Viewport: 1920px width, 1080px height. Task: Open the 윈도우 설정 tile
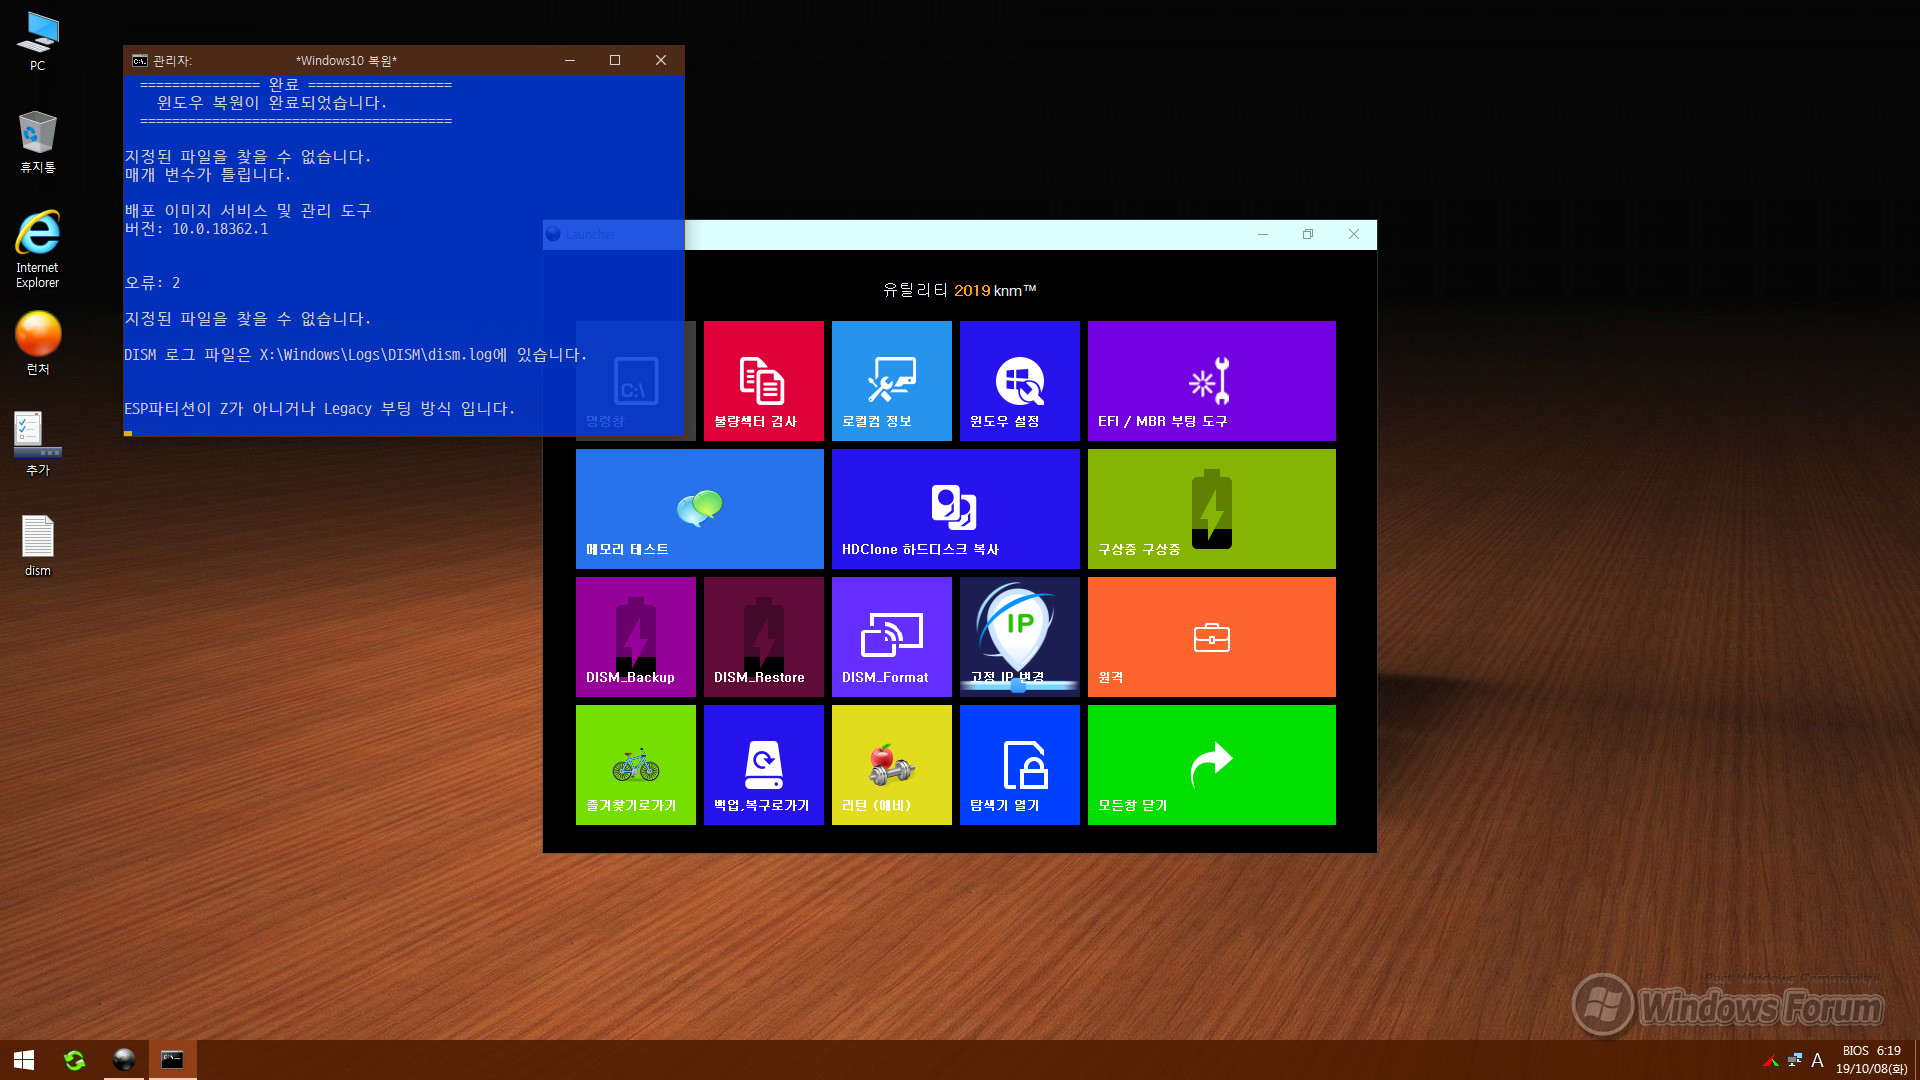(x=1019, y=380)
